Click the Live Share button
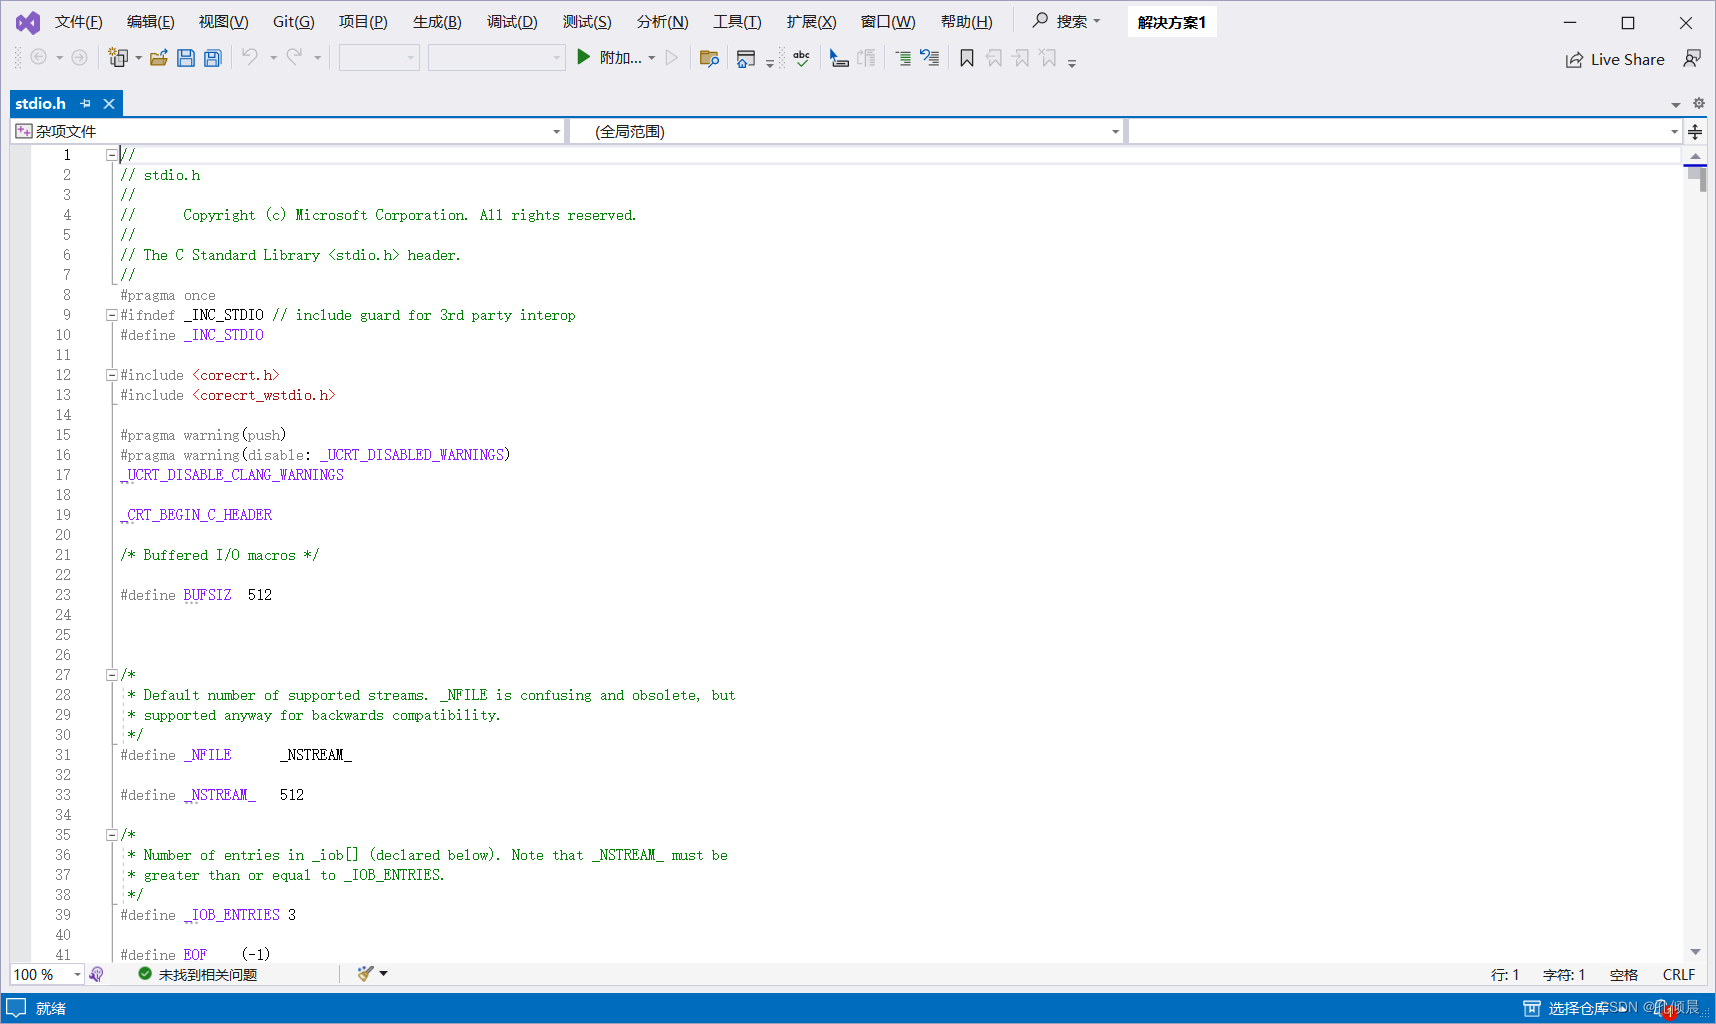 coord(1615,59)
